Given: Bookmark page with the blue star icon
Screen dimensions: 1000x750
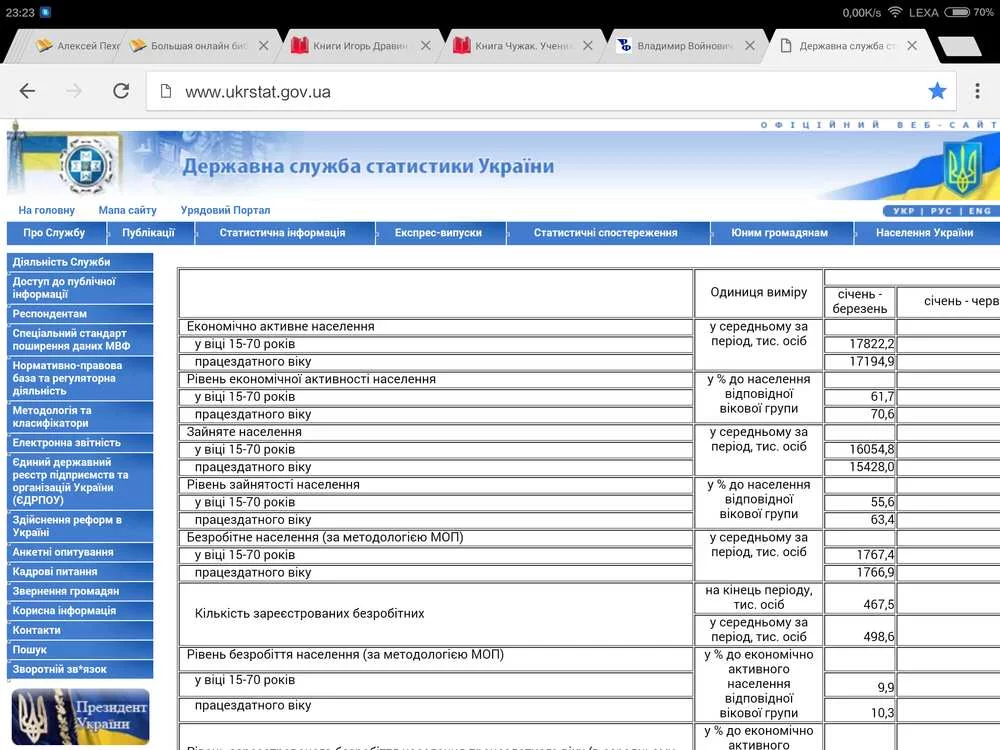Looking at the screenshot, I should [937, 91].
